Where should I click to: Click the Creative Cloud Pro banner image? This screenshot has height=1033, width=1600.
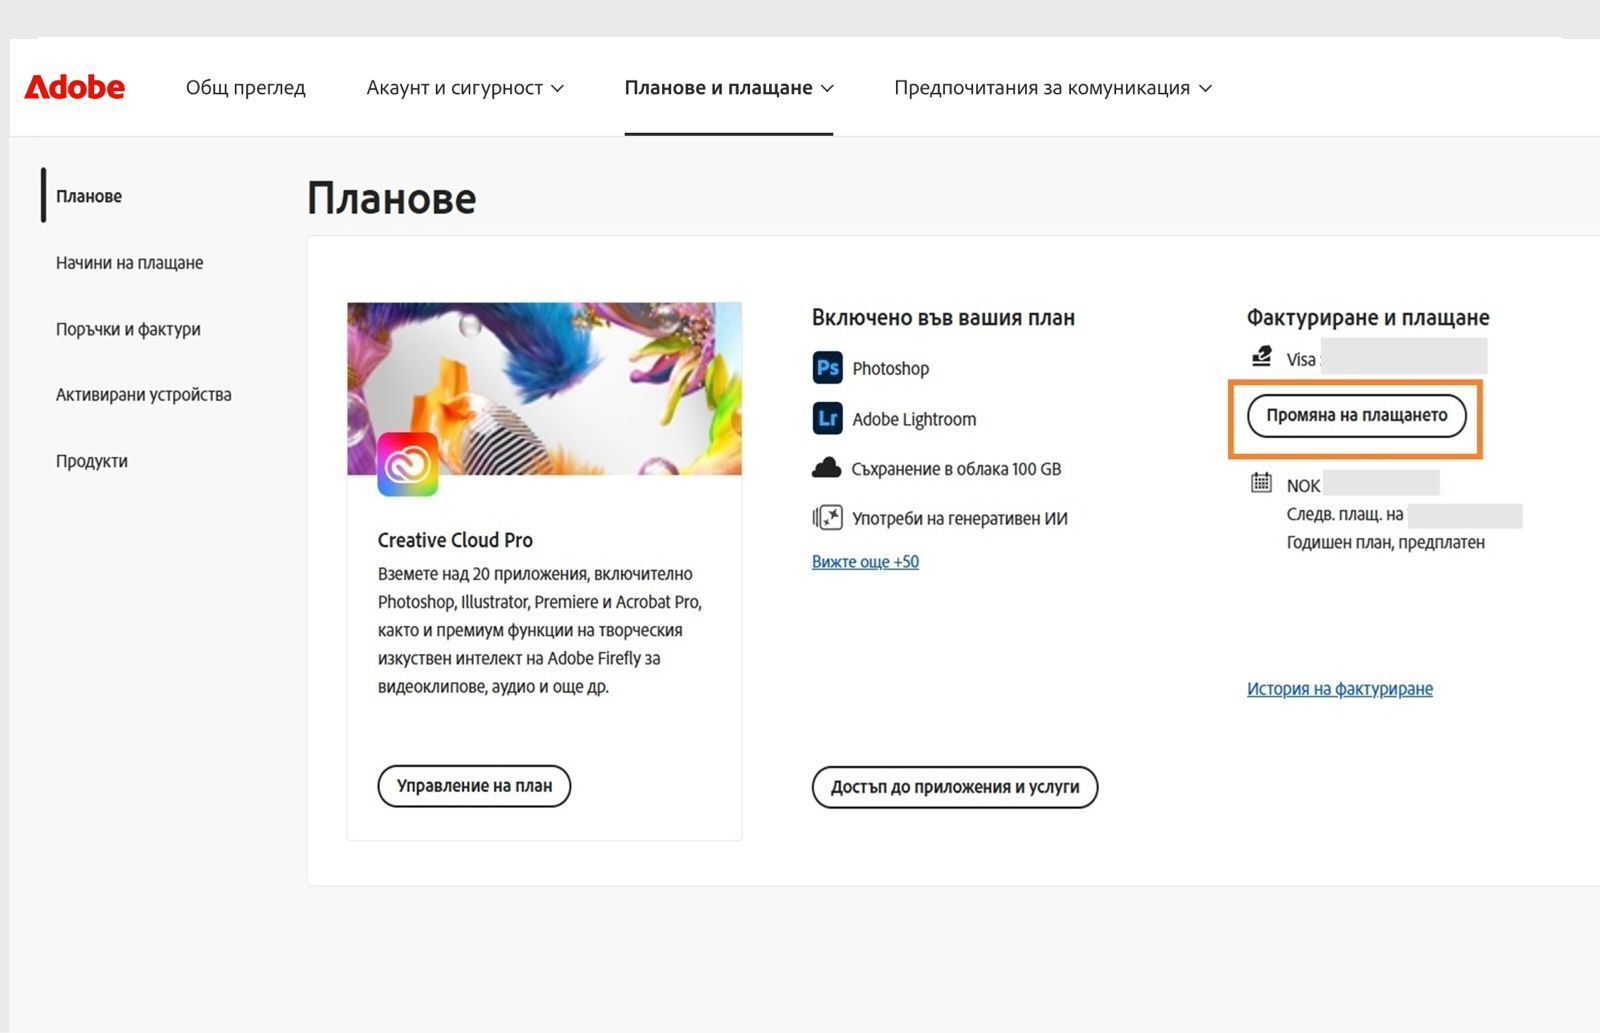pyautogui.click(x=545, y=388)
